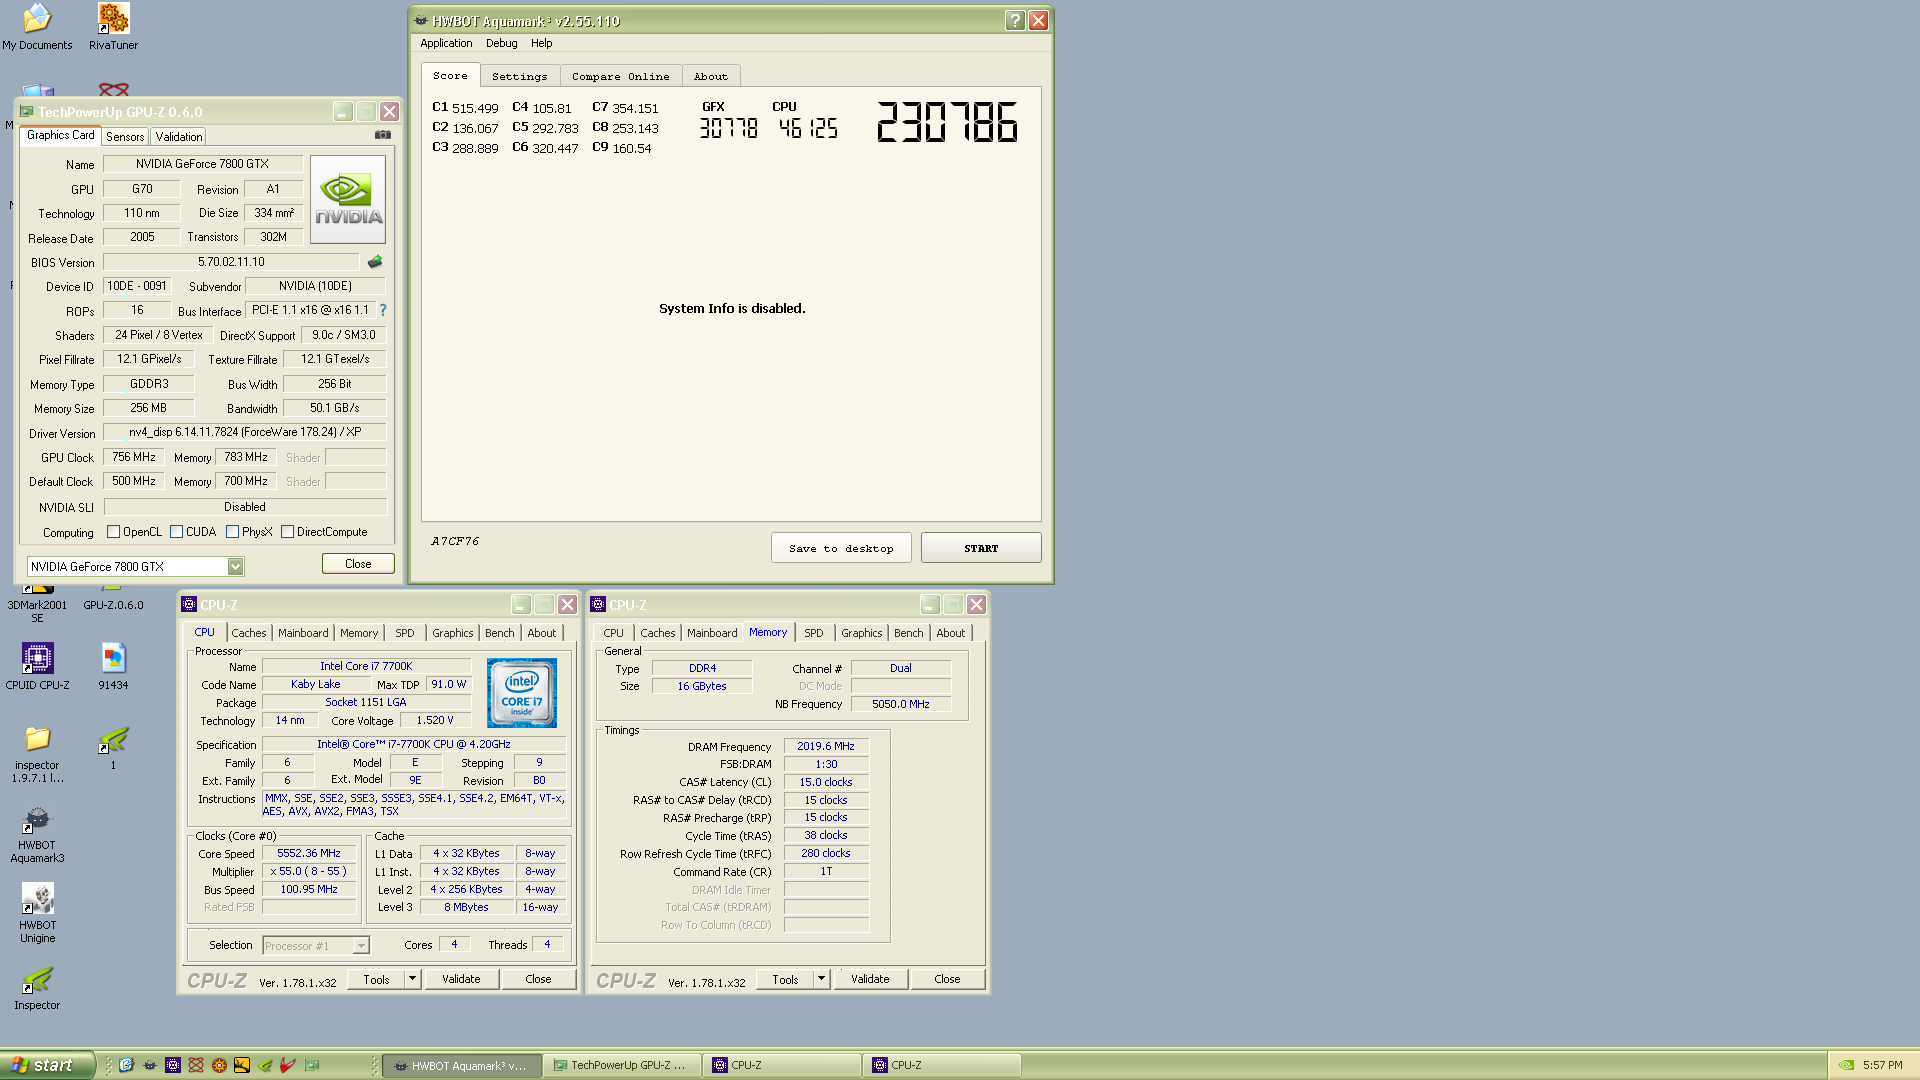Click BIOS Version field 5.70.02.11.10
This screenshot has width=1920, height=1080.
click(231, 262)
